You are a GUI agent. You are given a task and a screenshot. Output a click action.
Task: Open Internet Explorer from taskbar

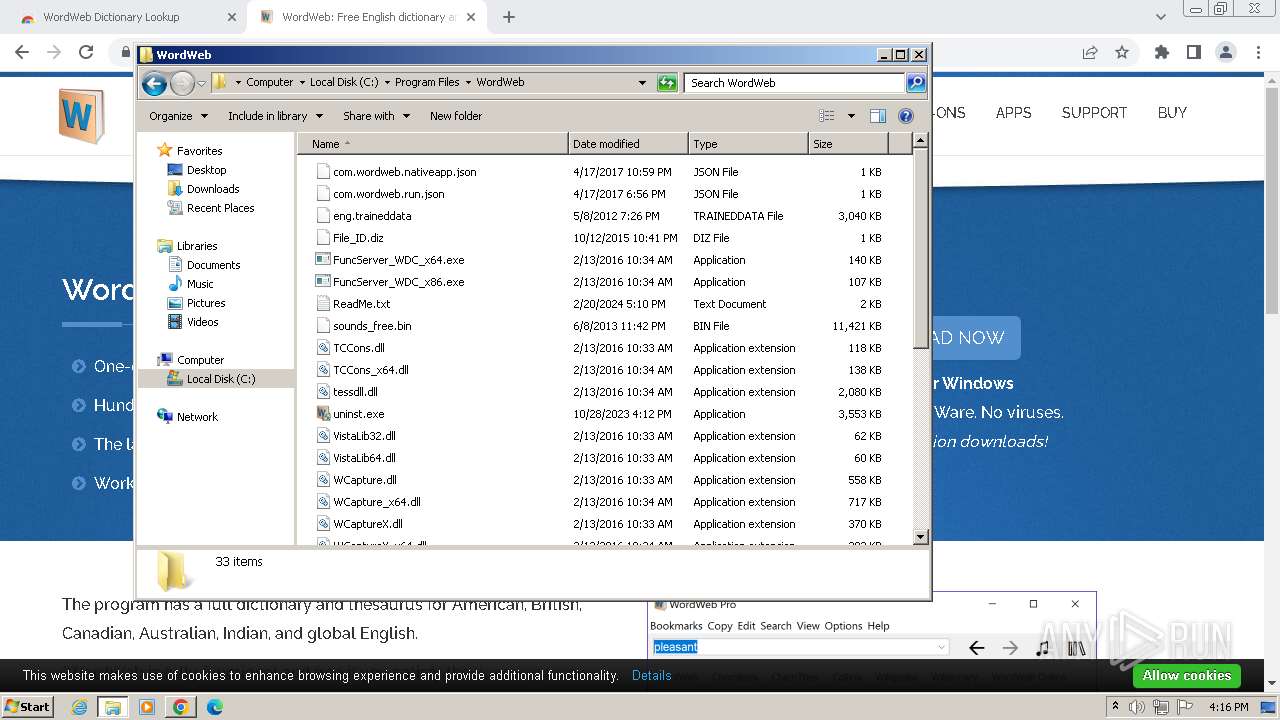tap(79, 707)
